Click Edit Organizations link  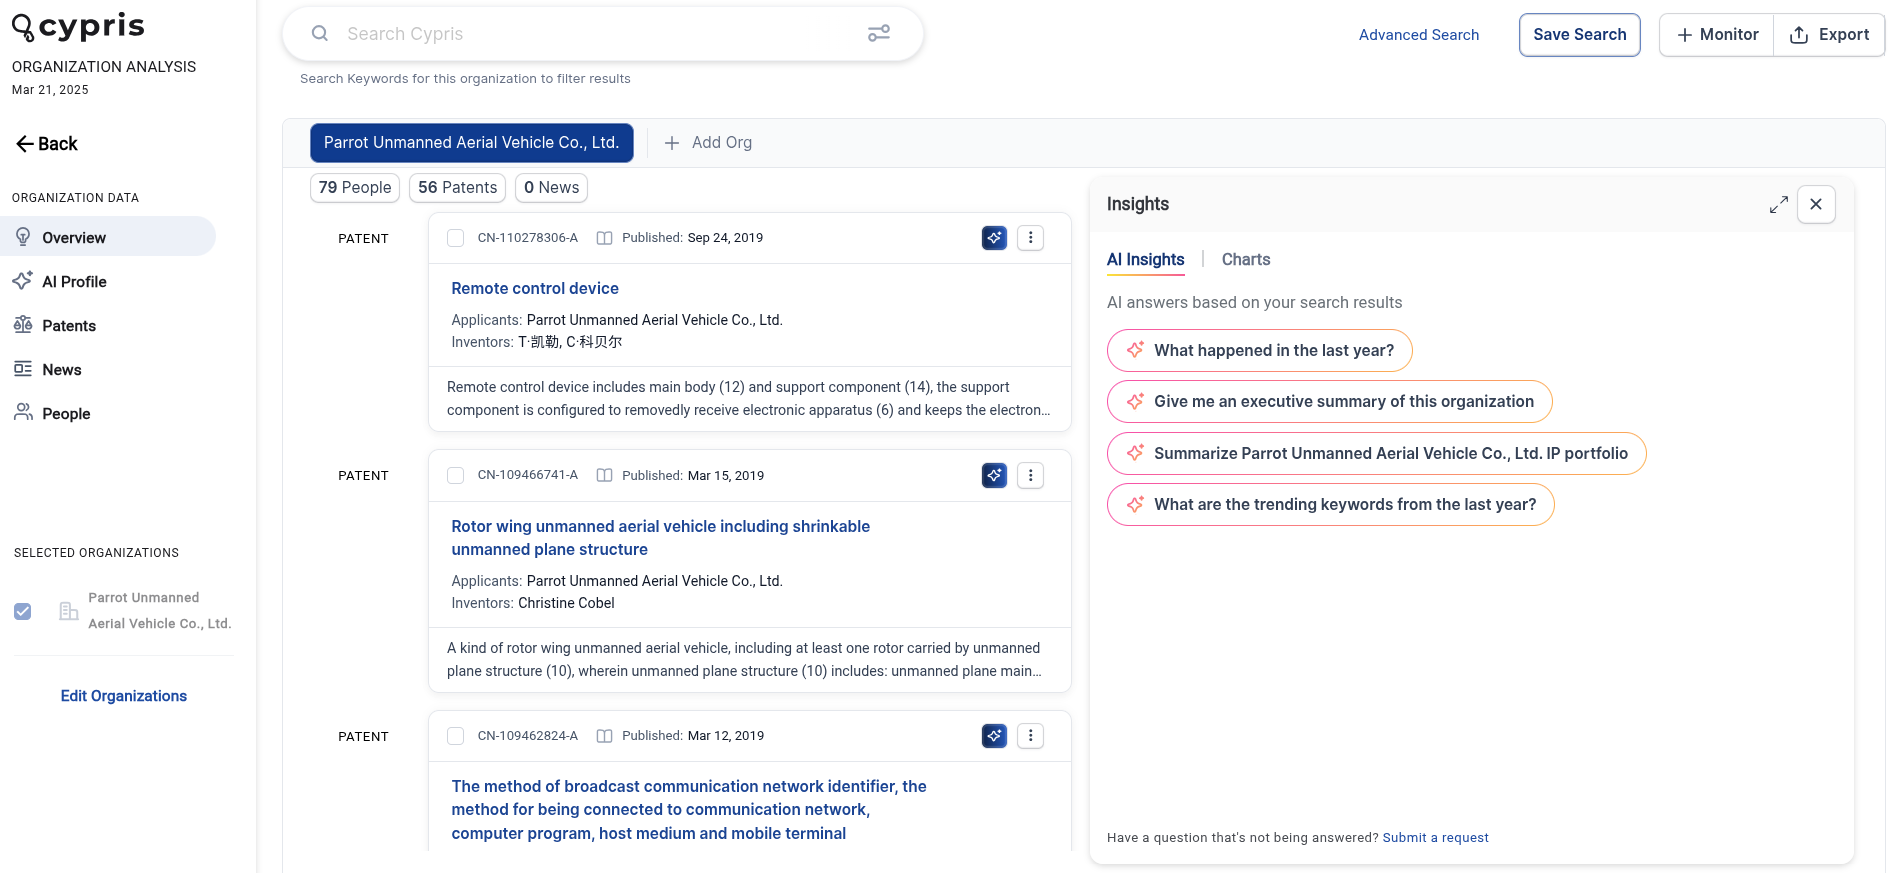(124, 696)
